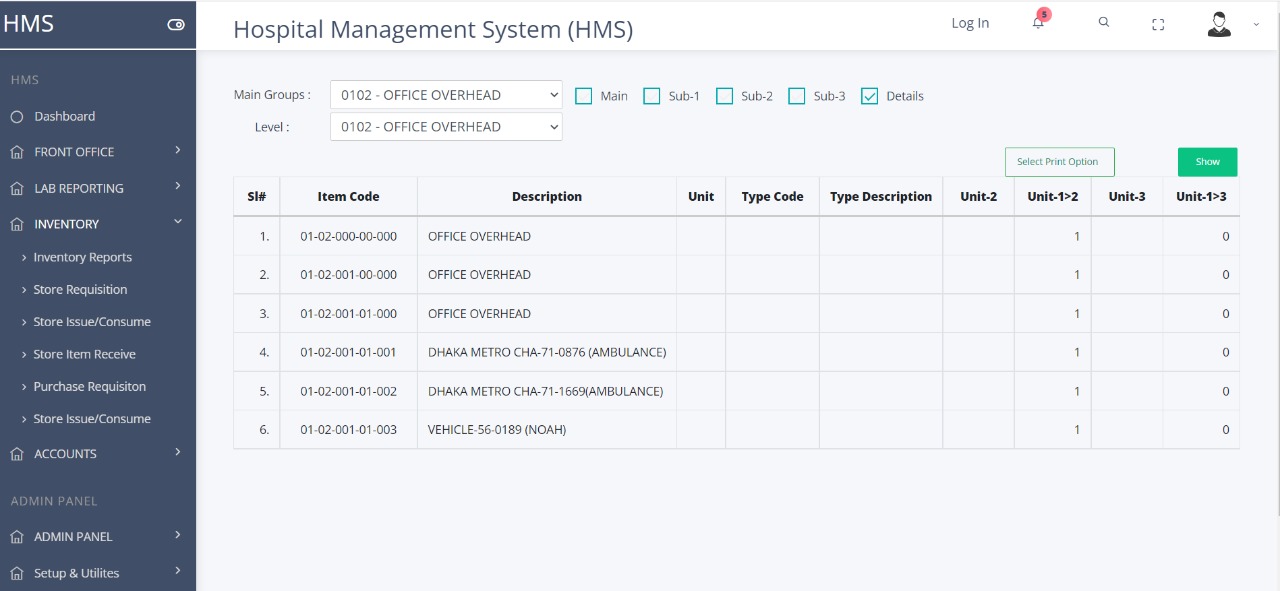This screenshot has width=1280, height=591.
Task: Click the Show button
Action: tap(1207, 161)
